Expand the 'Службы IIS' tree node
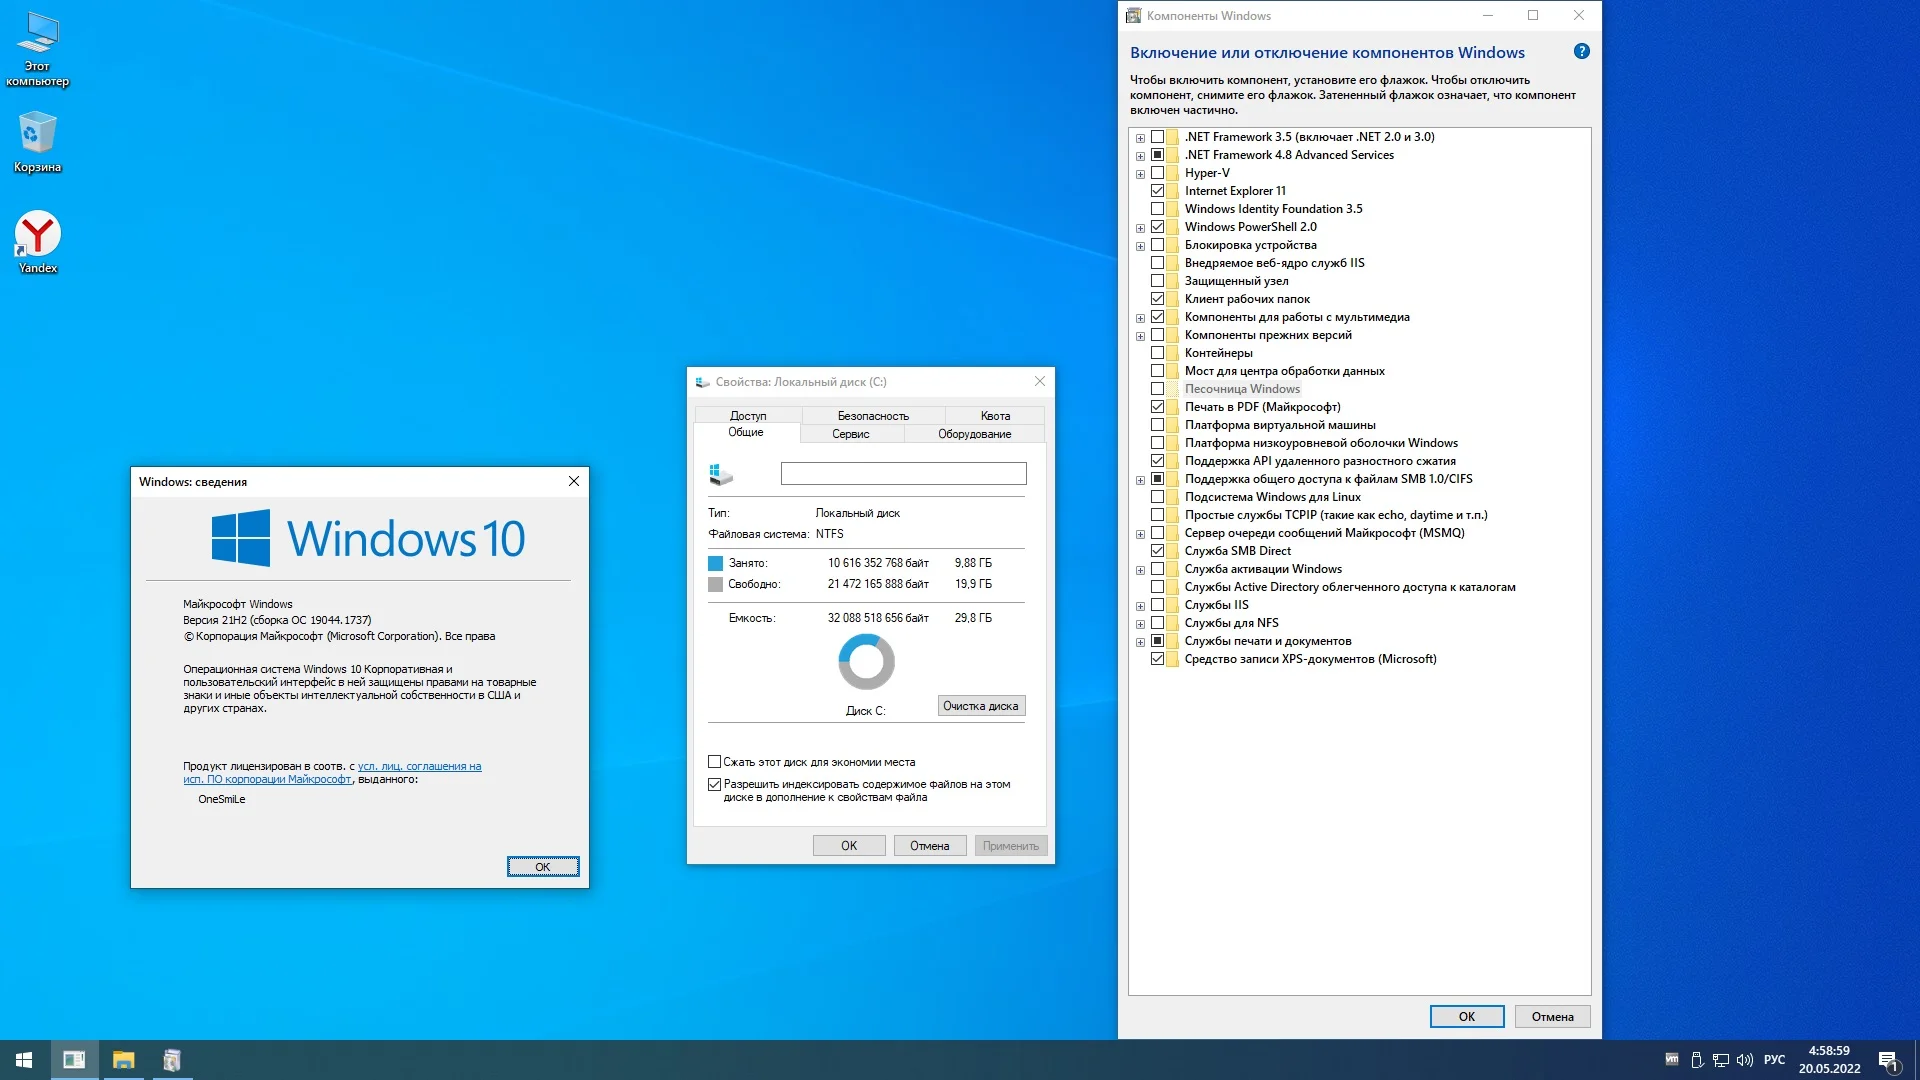 [1140, 606]
